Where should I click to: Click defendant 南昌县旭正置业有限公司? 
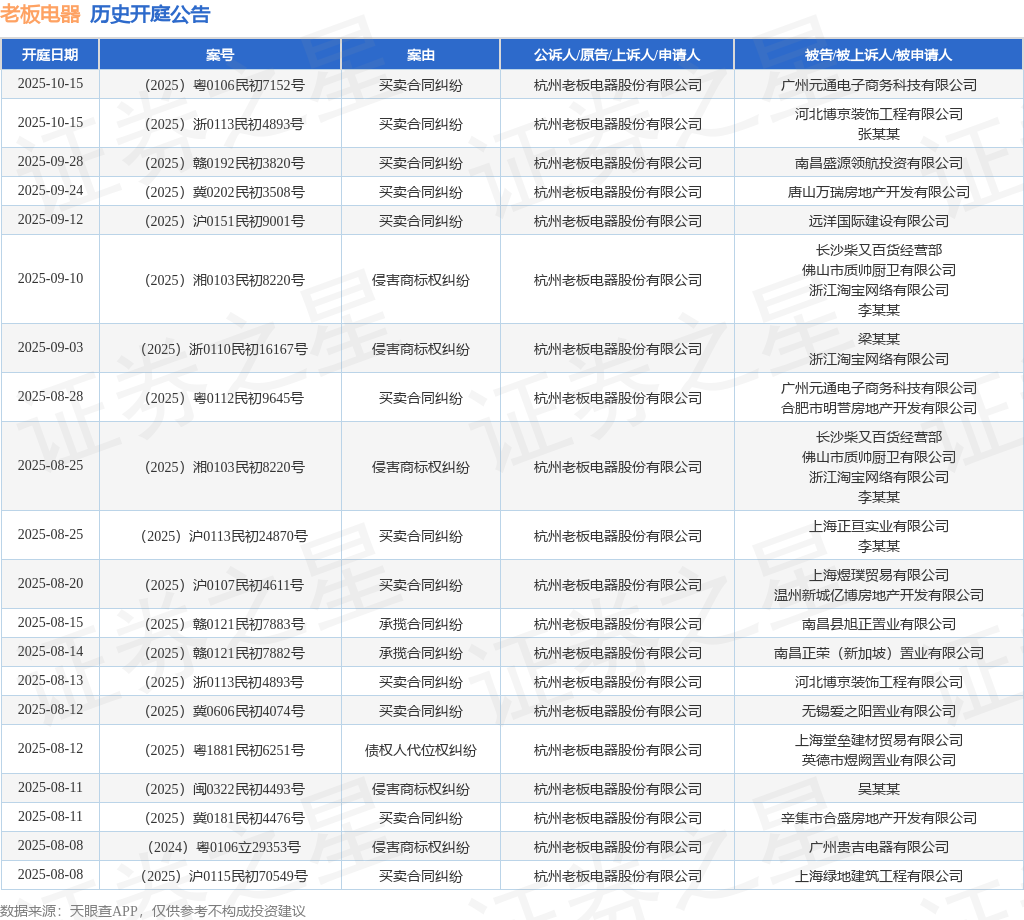[x=878, y=624]
